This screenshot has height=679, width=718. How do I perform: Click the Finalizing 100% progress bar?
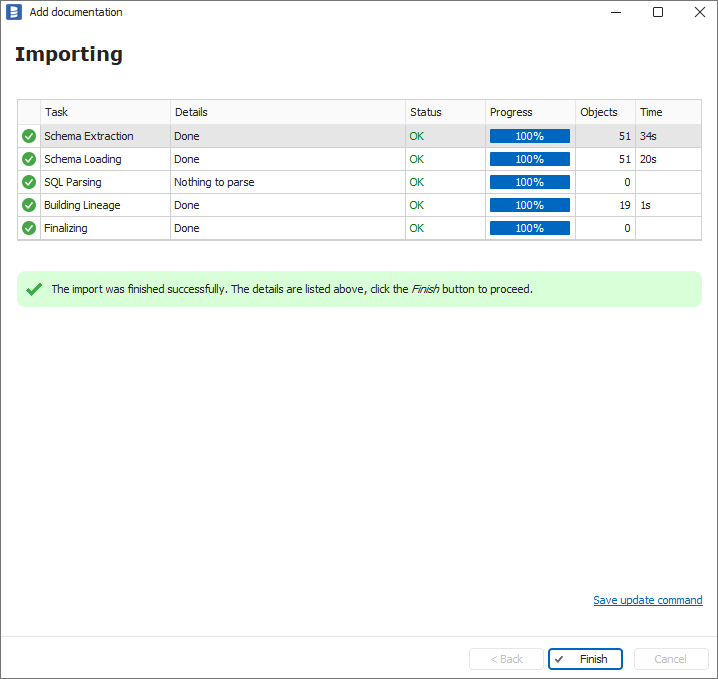tap(530, 228)
